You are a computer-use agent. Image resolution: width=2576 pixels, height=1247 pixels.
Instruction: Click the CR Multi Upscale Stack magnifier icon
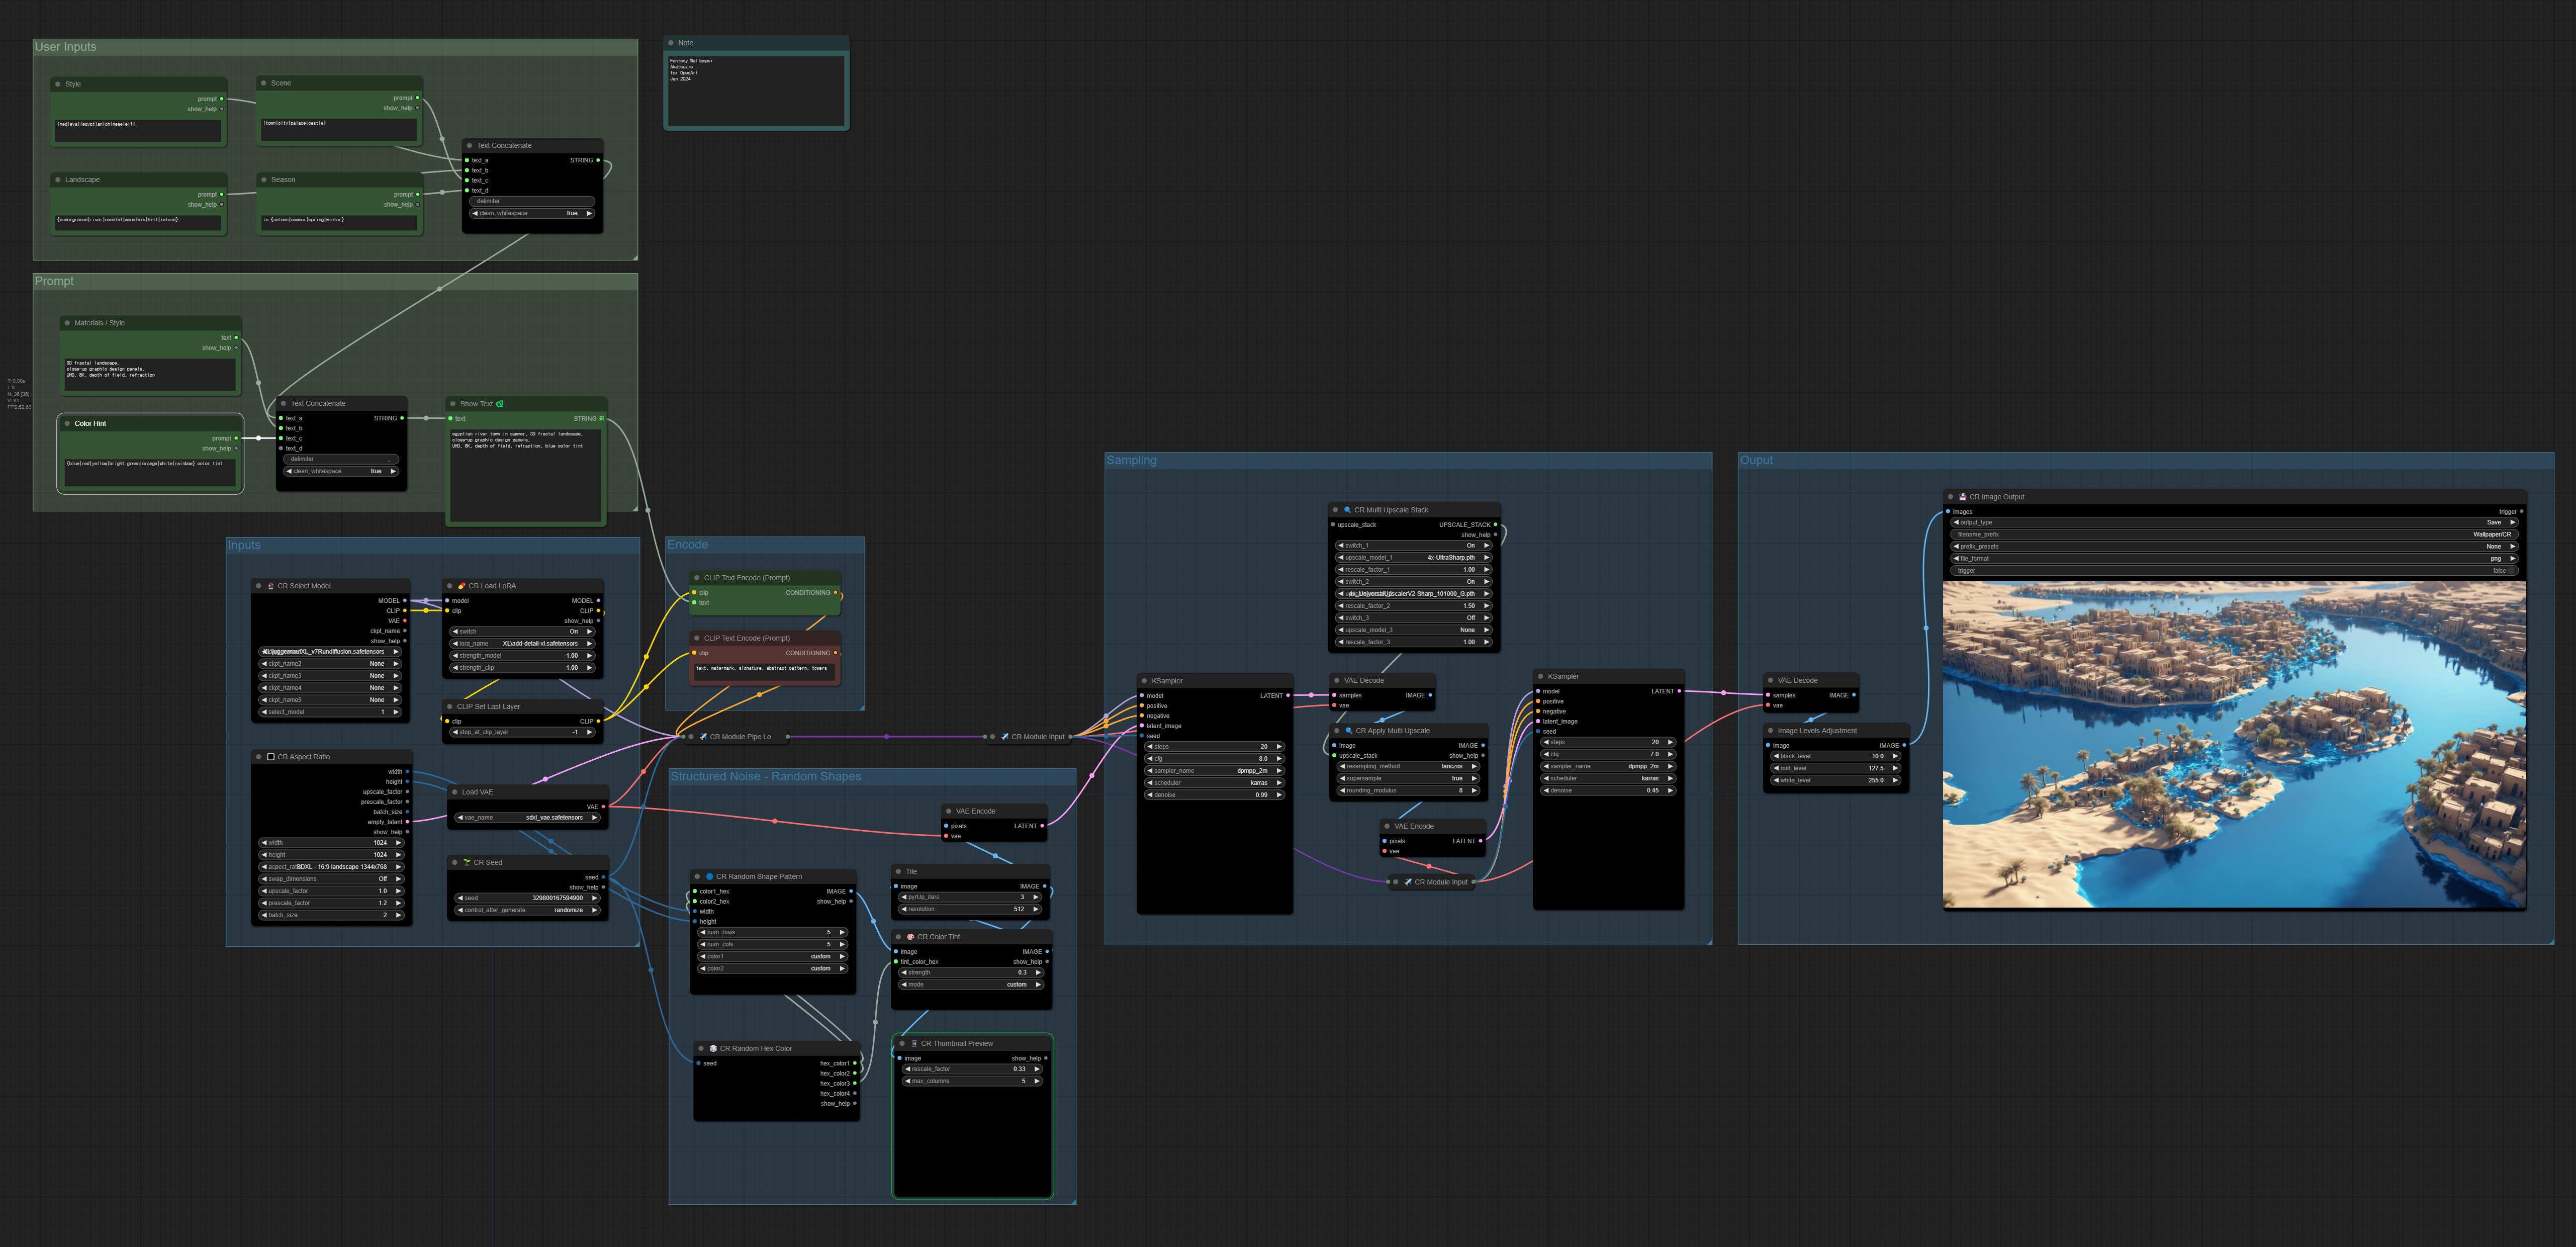pos(1347,510)
